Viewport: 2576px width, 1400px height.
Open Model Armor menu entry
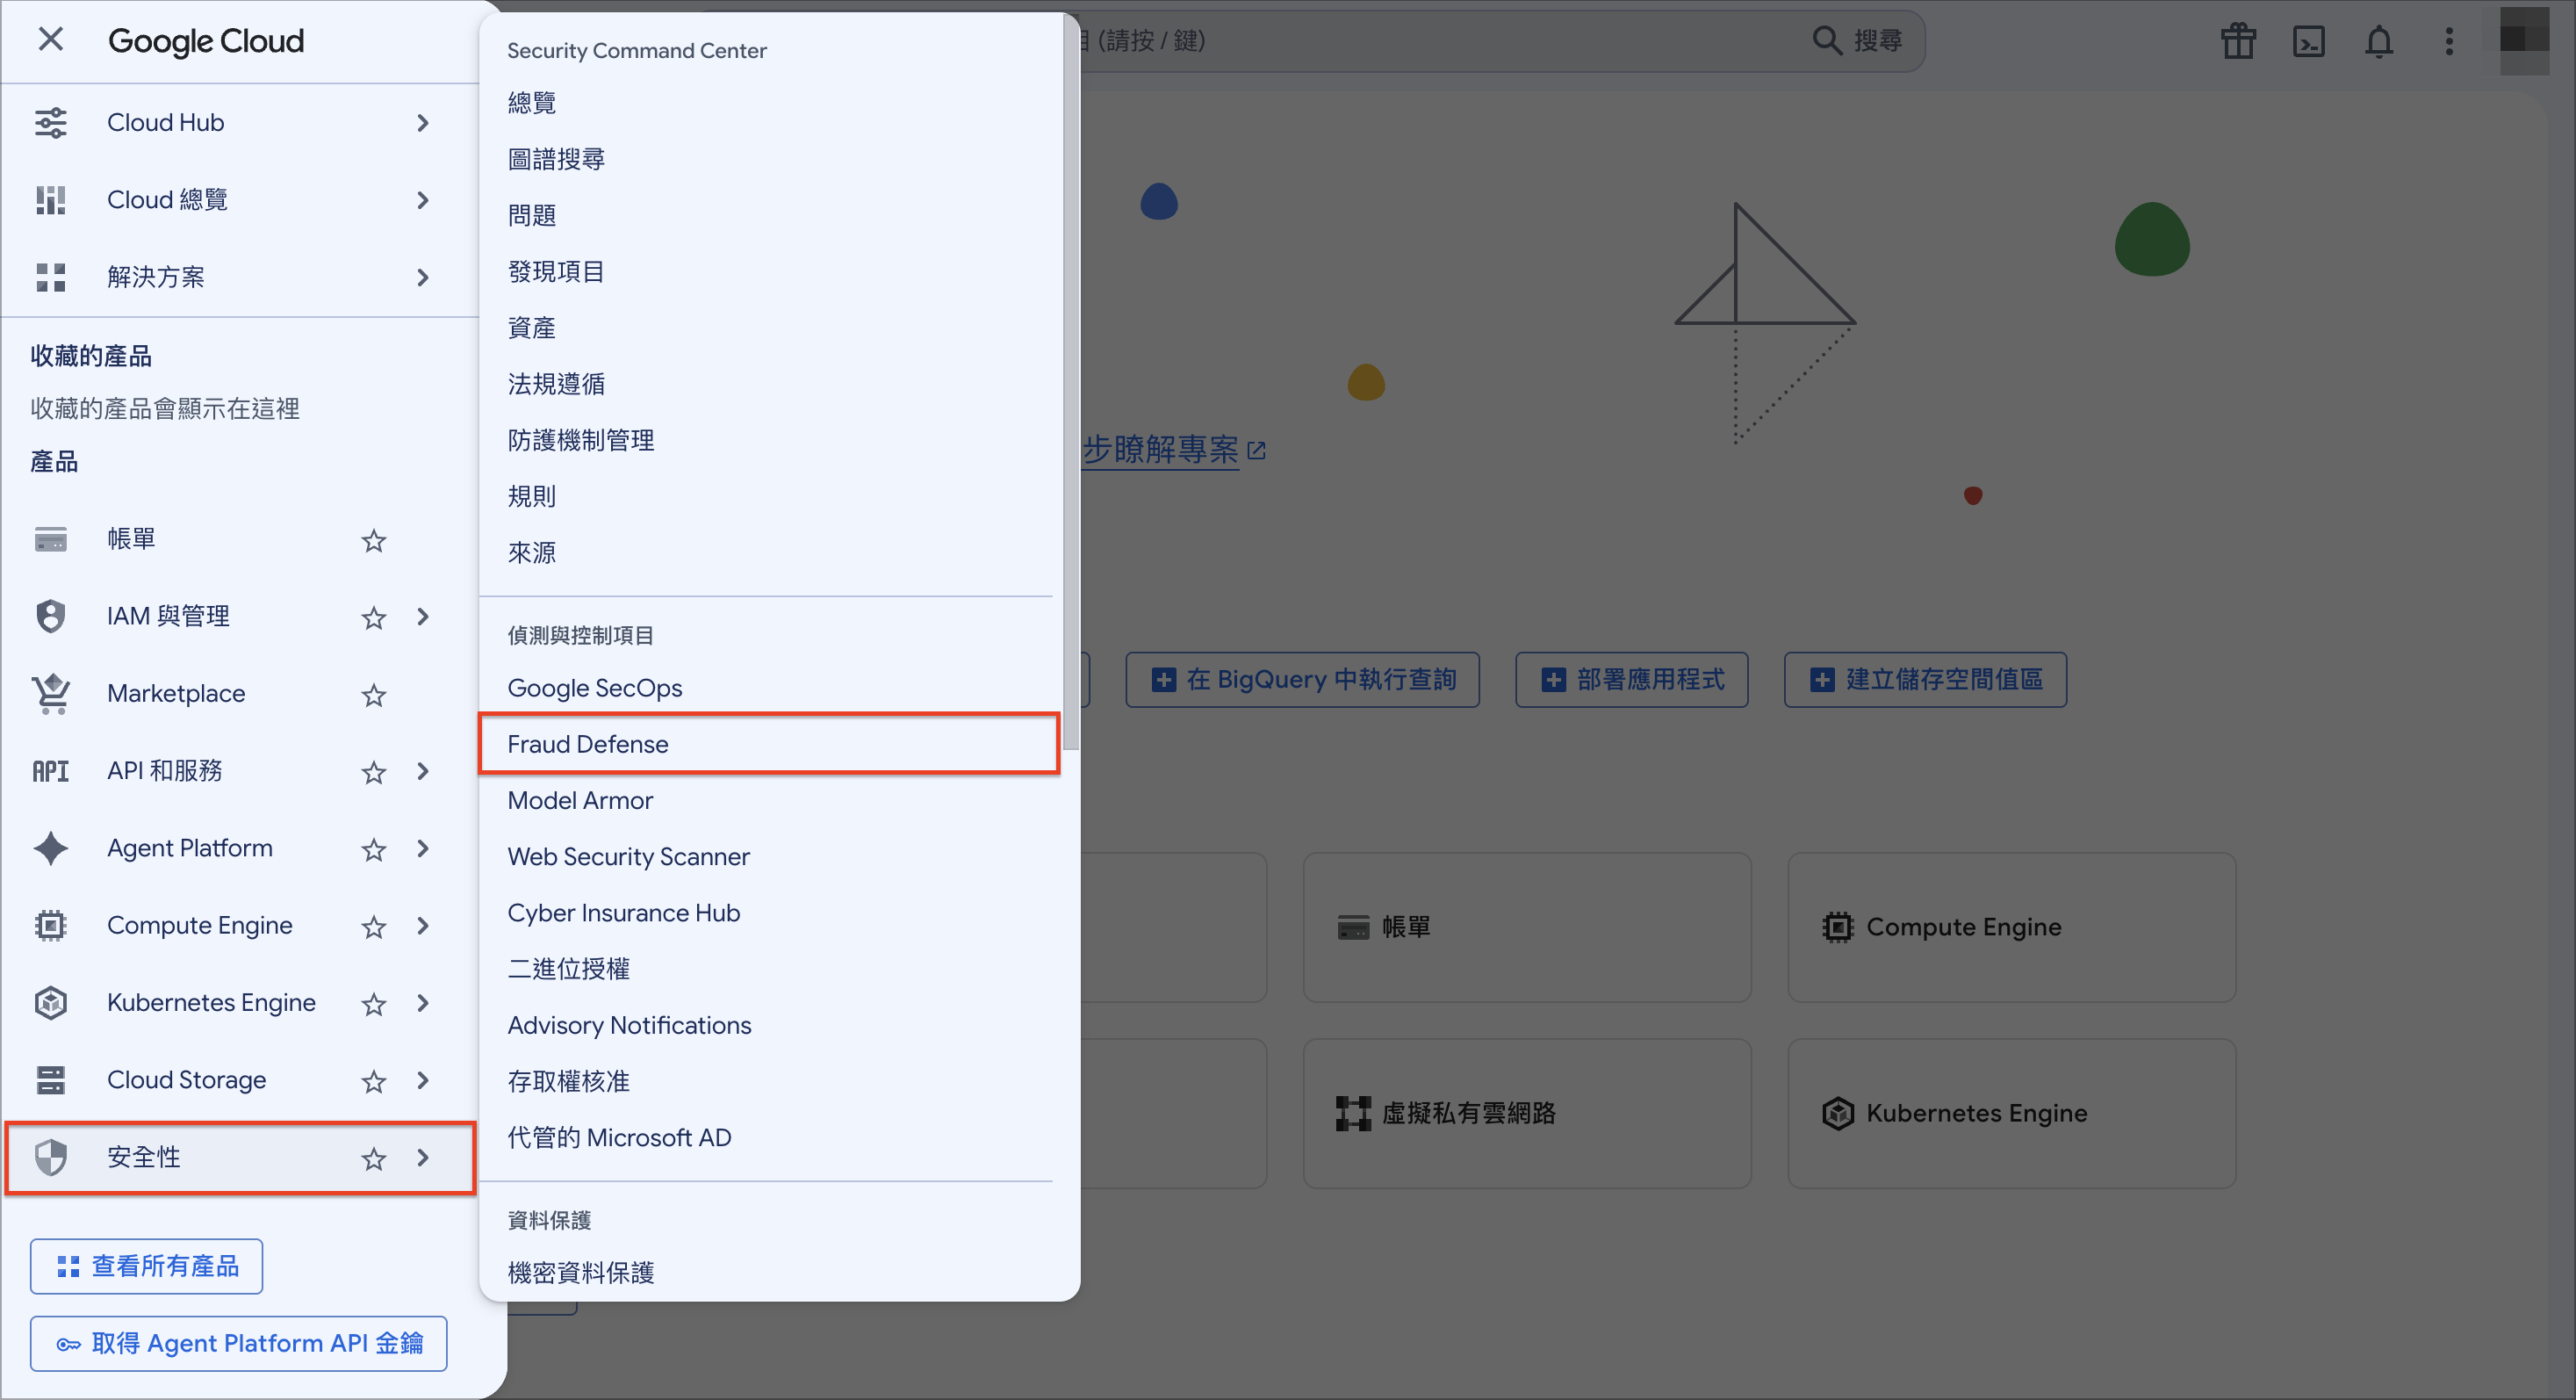click(x=769, y=800)
